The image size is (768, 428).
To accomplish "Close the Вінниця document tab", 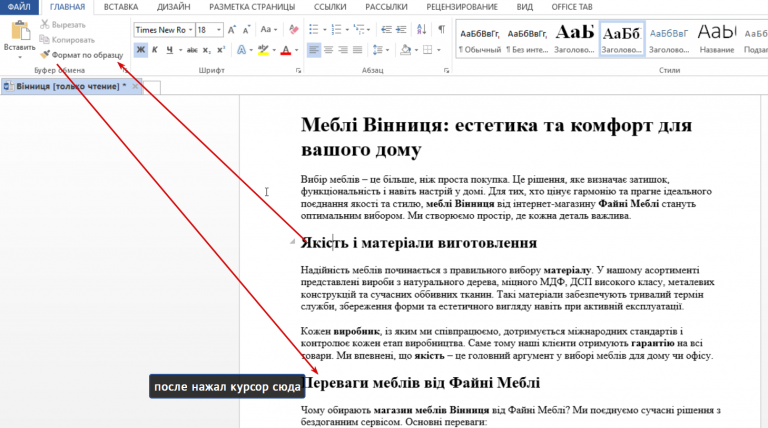I will [135, 86].
